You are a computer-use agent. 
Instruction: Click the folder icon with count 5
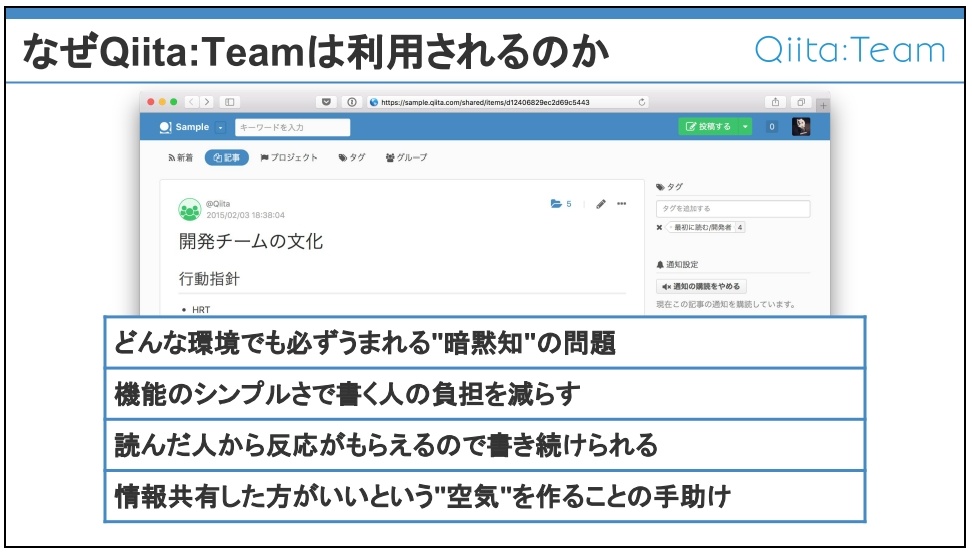click(561, 203)
